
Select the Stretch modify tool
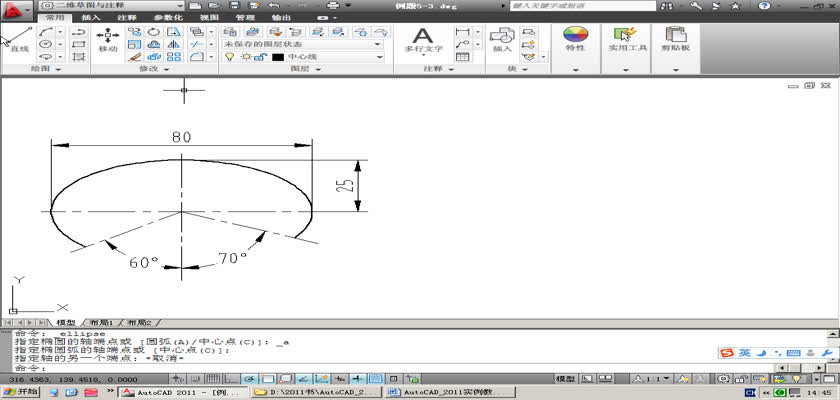point(174,32)
